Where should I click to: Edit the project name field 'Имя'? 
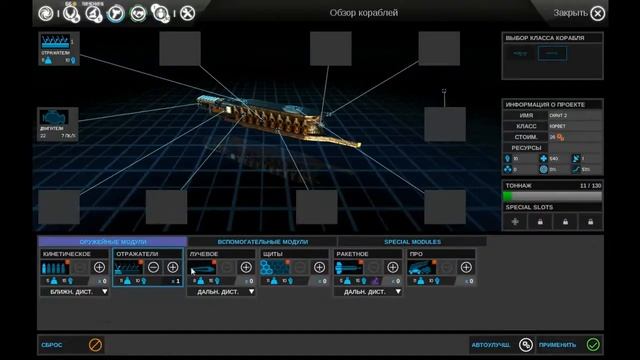coord(575,116)
